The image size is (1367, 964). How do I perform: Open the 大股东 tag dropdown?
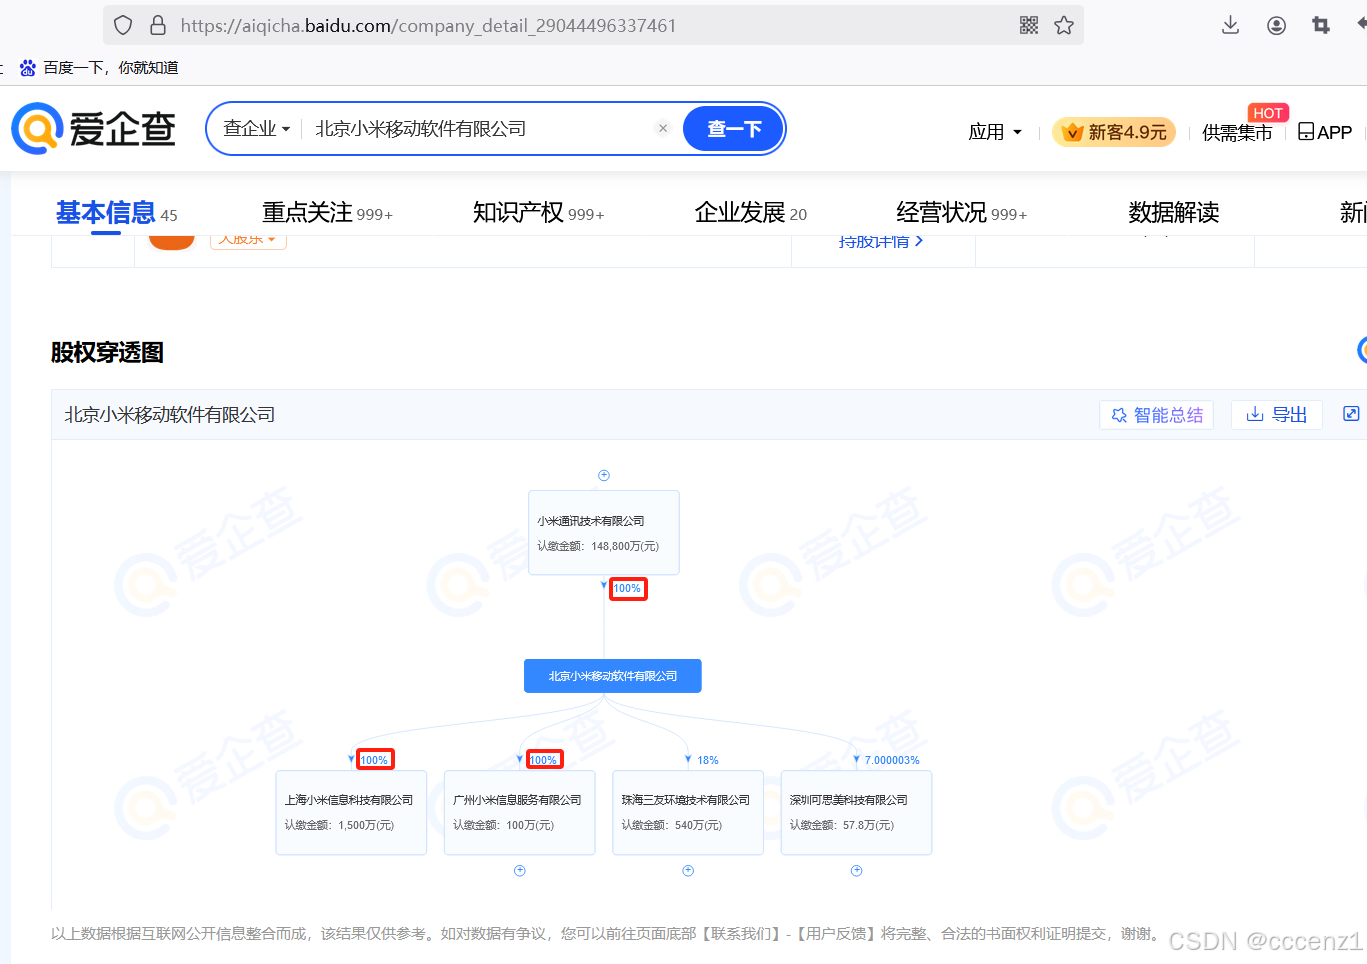[x=248, y=240]
